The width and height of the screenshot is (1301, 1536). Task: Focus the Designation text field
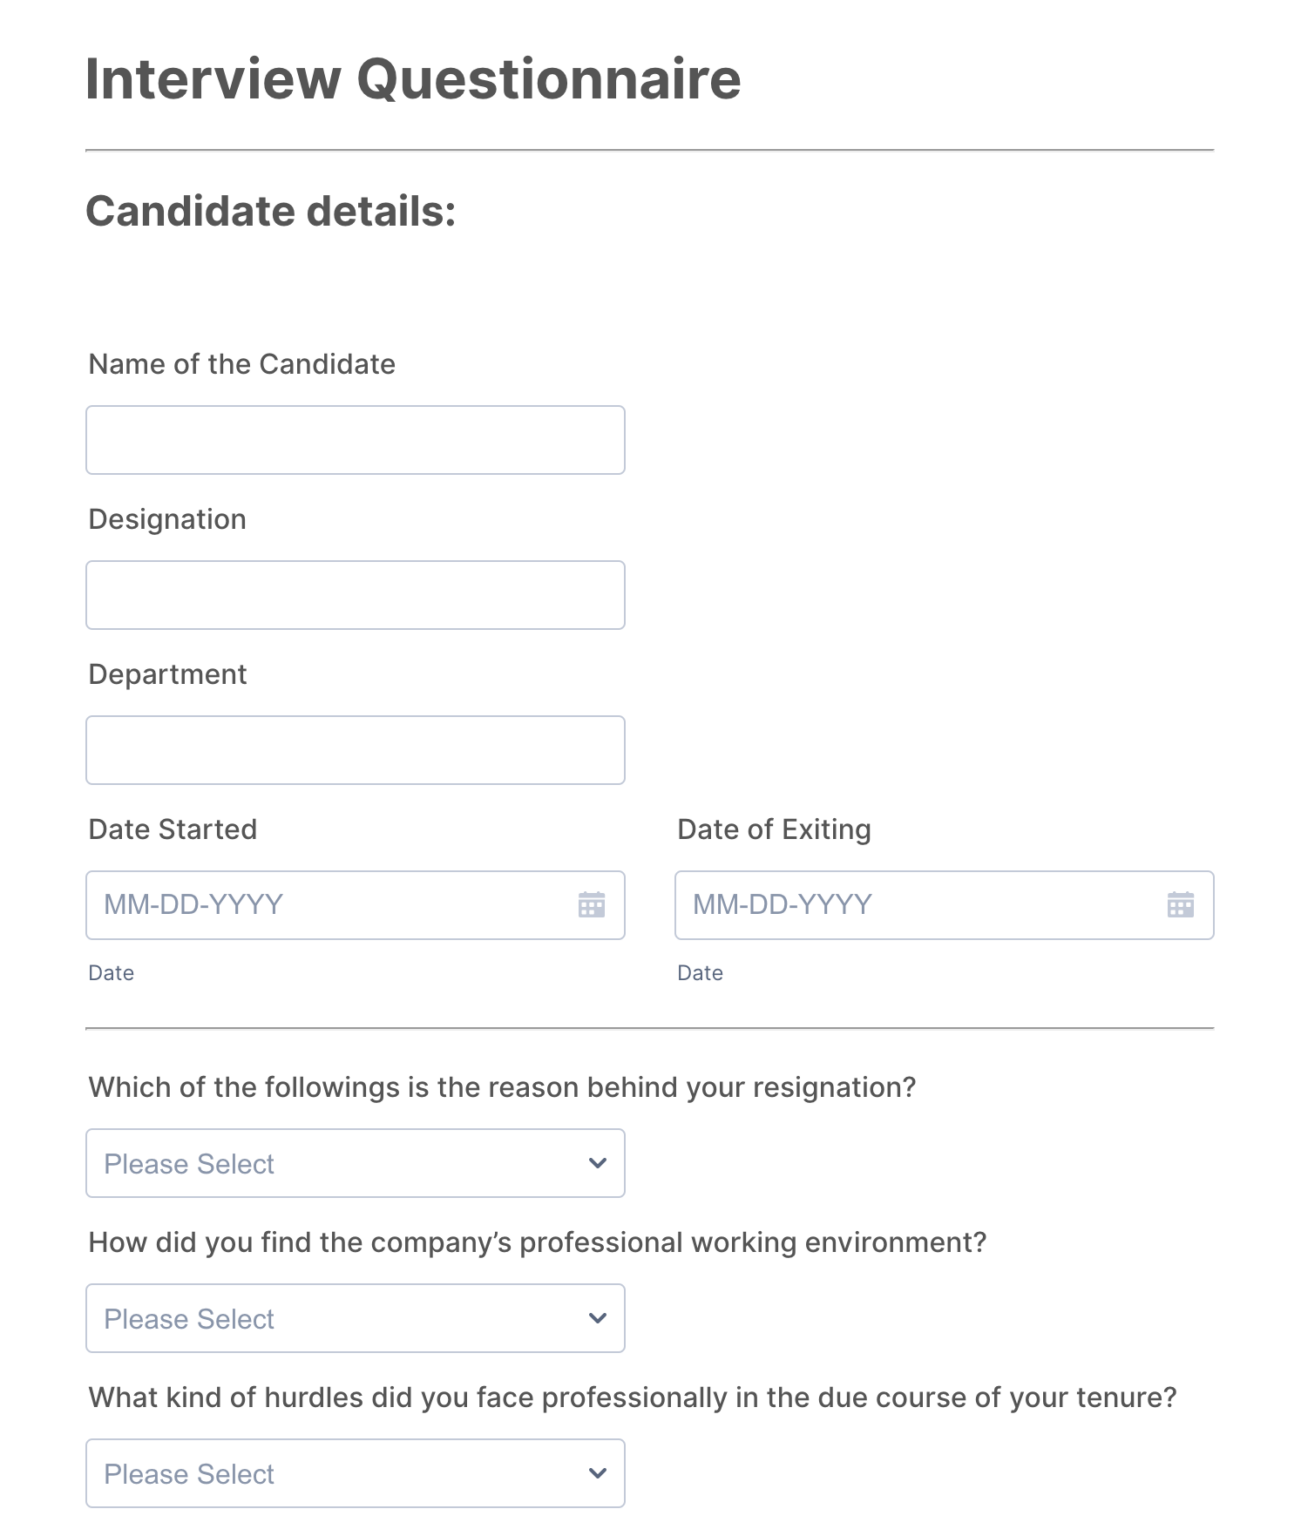(x=355, y=594)
